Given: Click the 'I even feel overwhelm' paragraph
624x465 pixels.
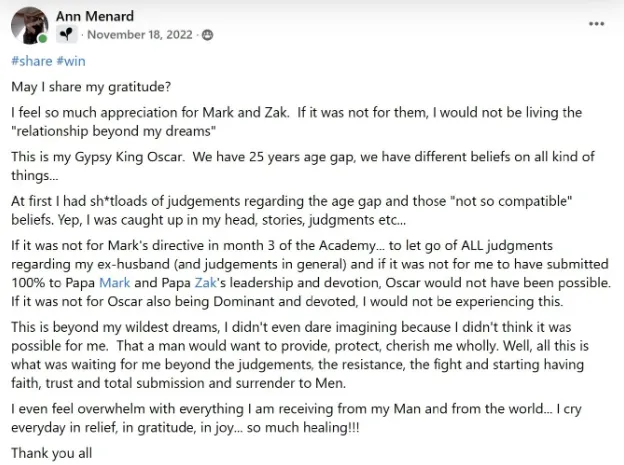Looking at the screenshot, I should click(x=296, y=418).
